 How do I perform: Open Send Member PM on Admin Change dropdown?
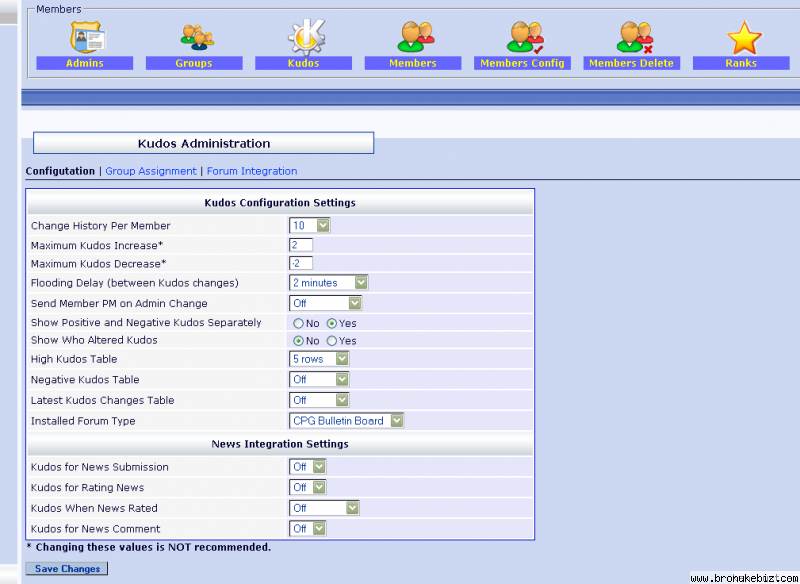coord(326,303)
